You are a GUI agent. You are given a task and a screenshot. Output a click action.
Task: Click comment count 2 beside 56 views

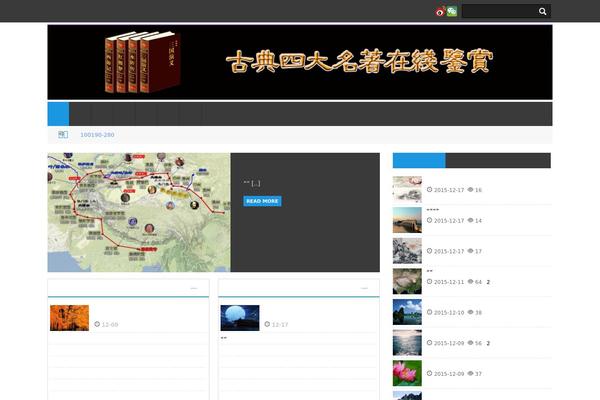pos(488,343)
